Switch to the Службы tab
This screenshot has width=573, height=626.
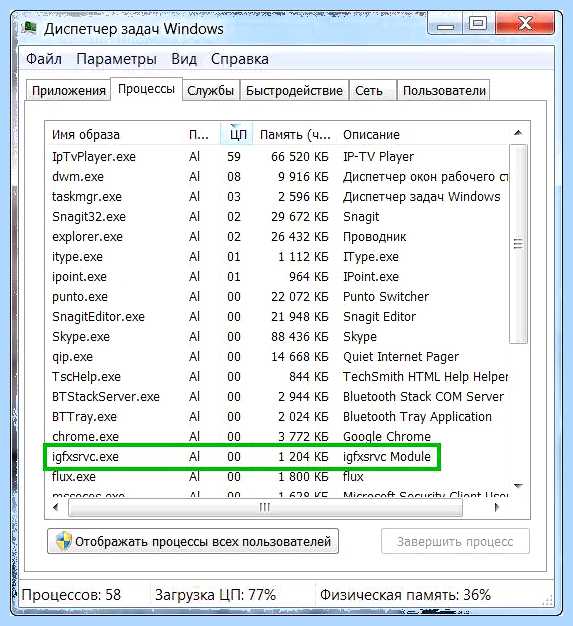tap(210, 91)
